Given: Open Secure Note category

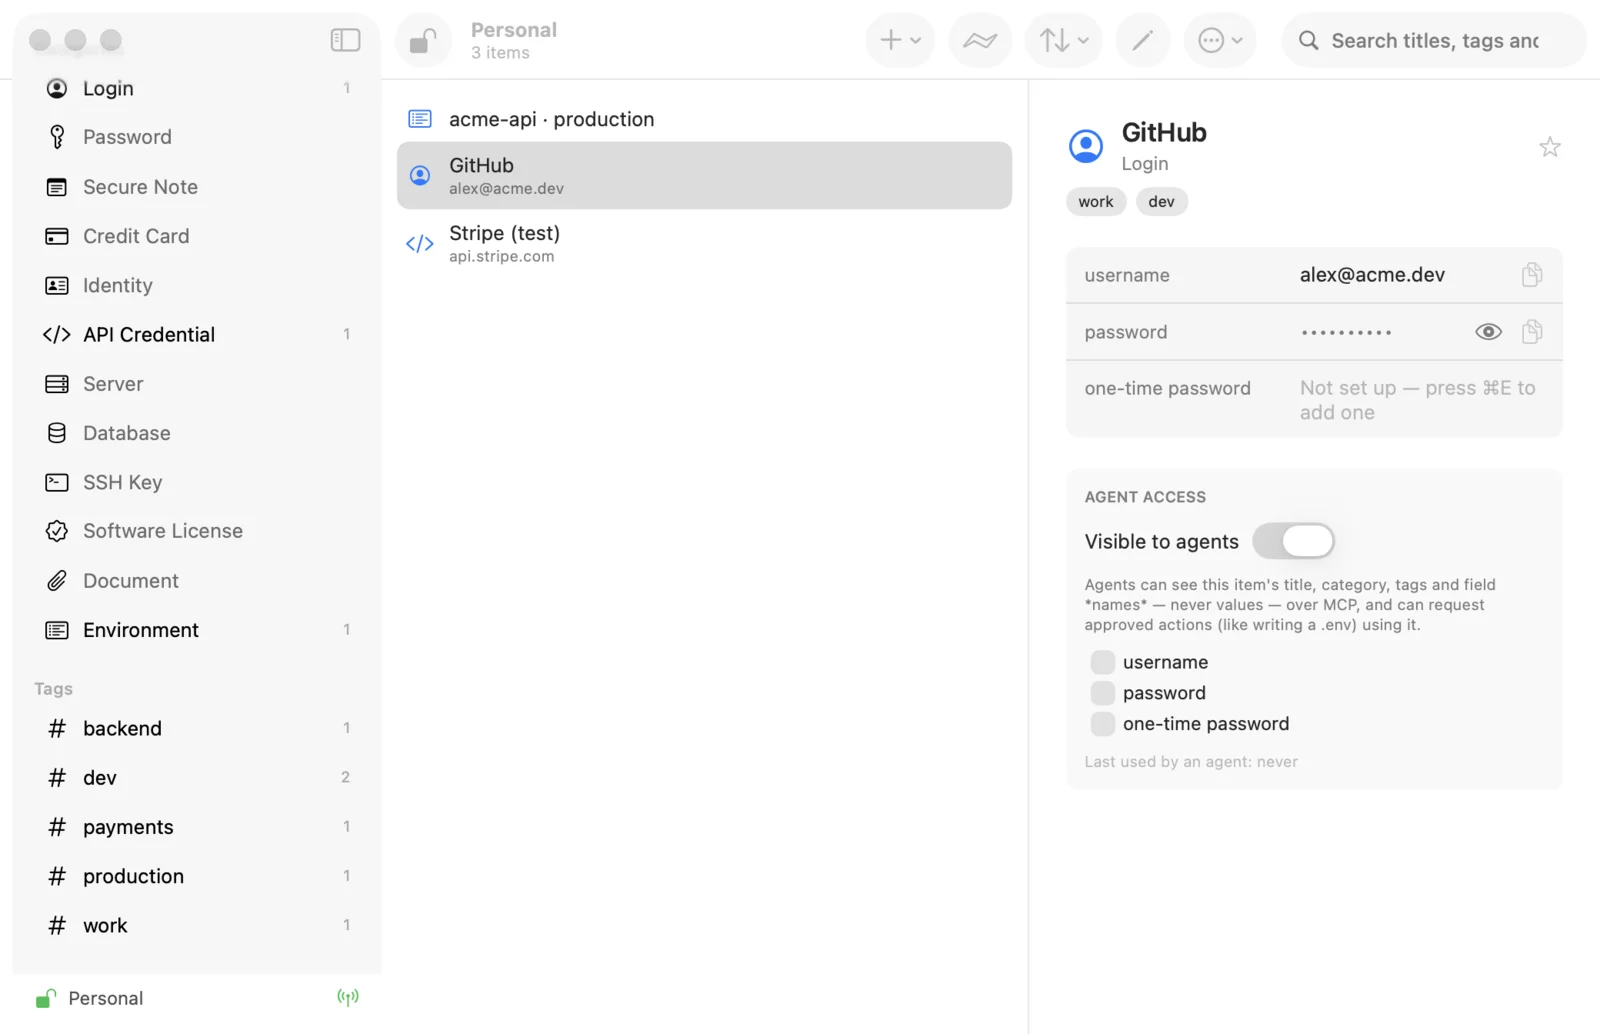Looking at the screenshot, I should pyautogui.click(x=197, y=187).
